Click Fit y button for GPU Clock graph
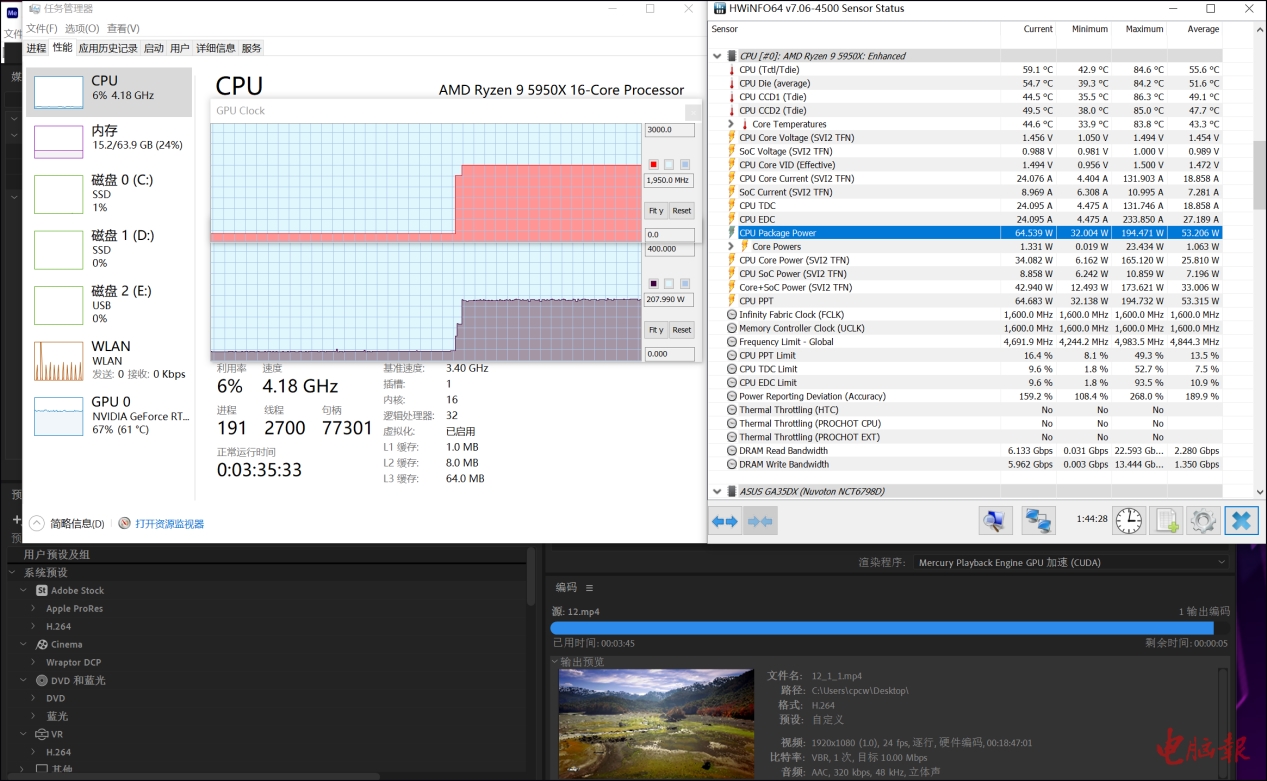 click(x=656, y=211)
